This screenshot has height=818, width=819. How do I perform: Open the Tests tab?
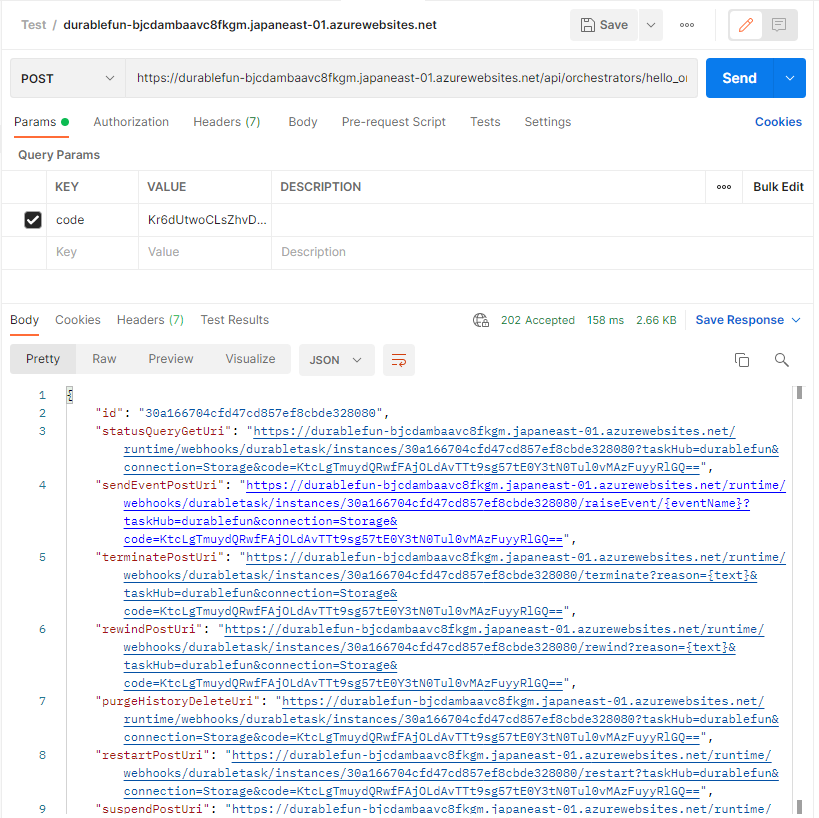click(x=485, y=122)
